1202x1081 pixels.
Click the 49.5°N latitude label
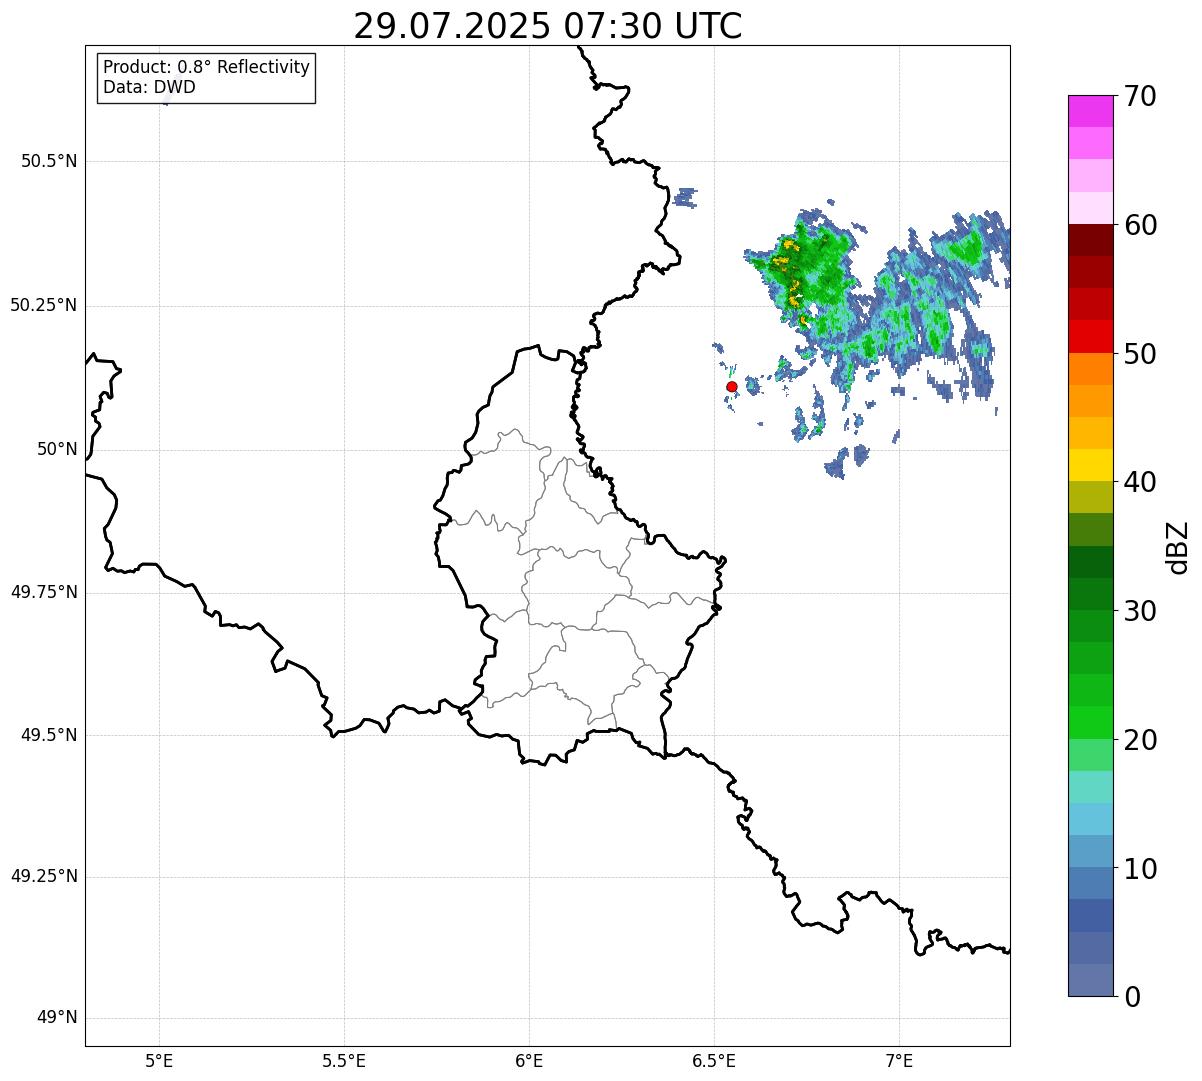tap(49, 735)
